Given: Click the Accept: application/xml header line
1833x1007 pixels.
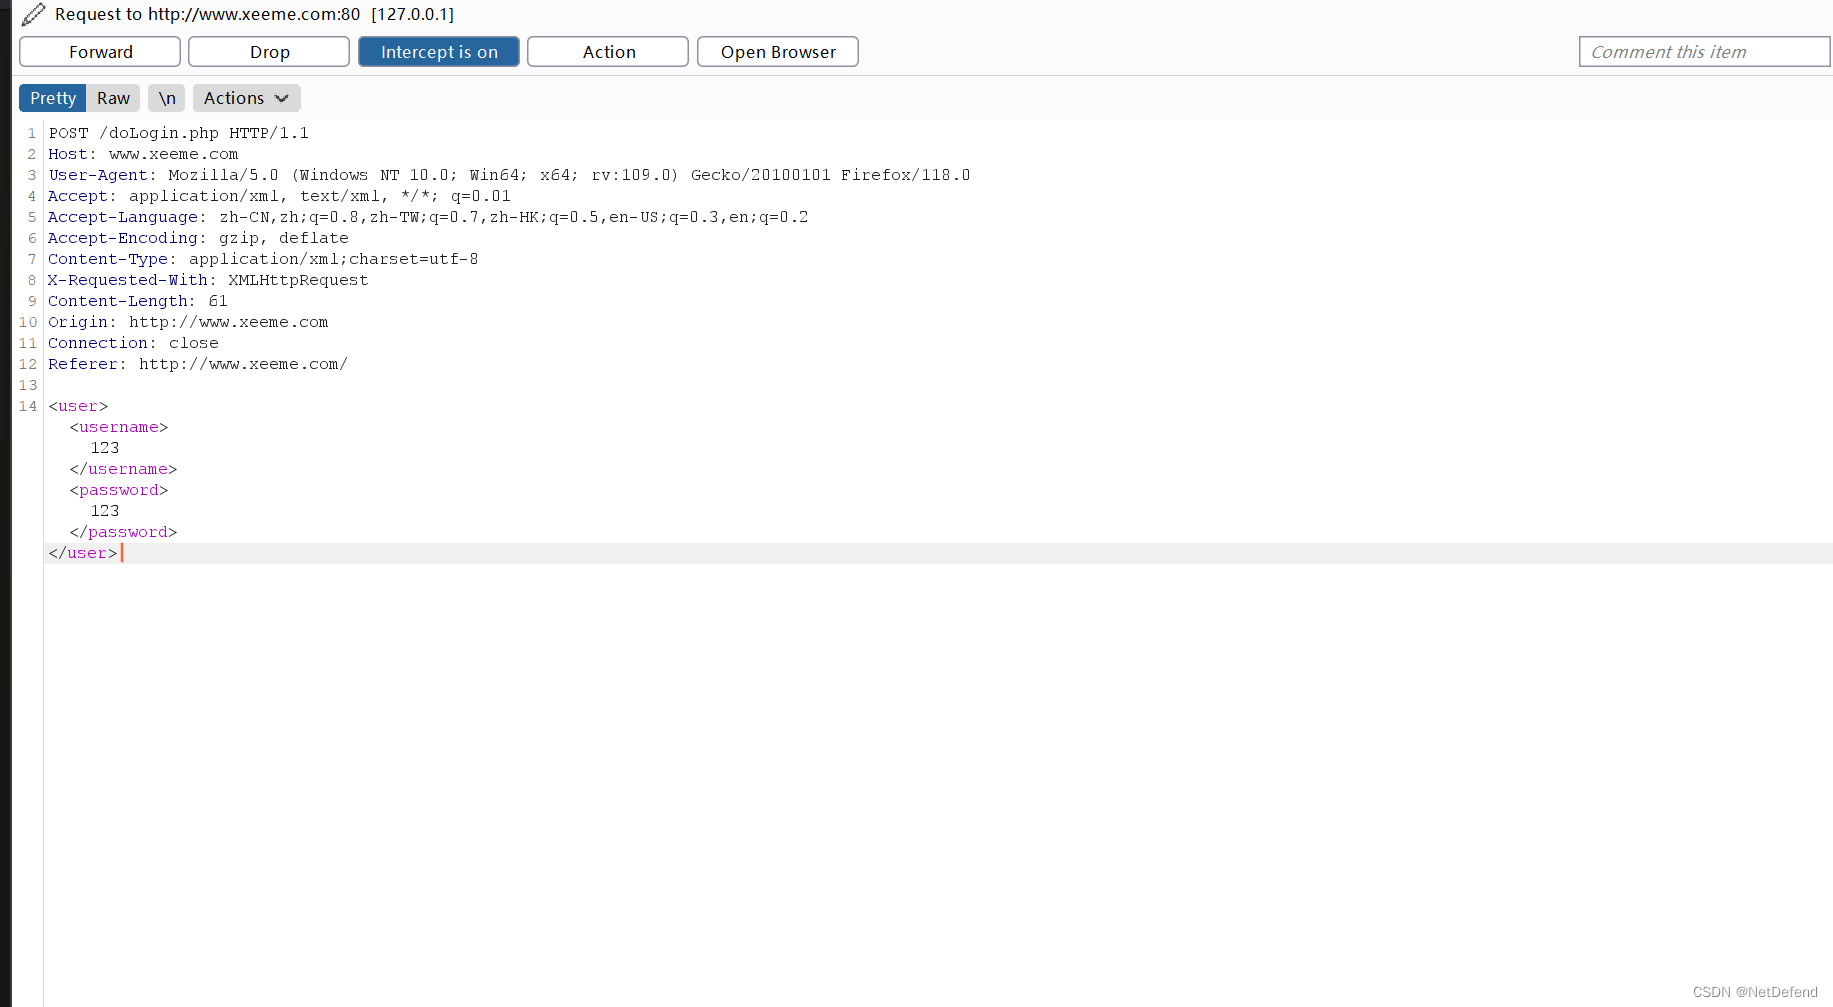Looking at the screenshot, I should (279, 196).
